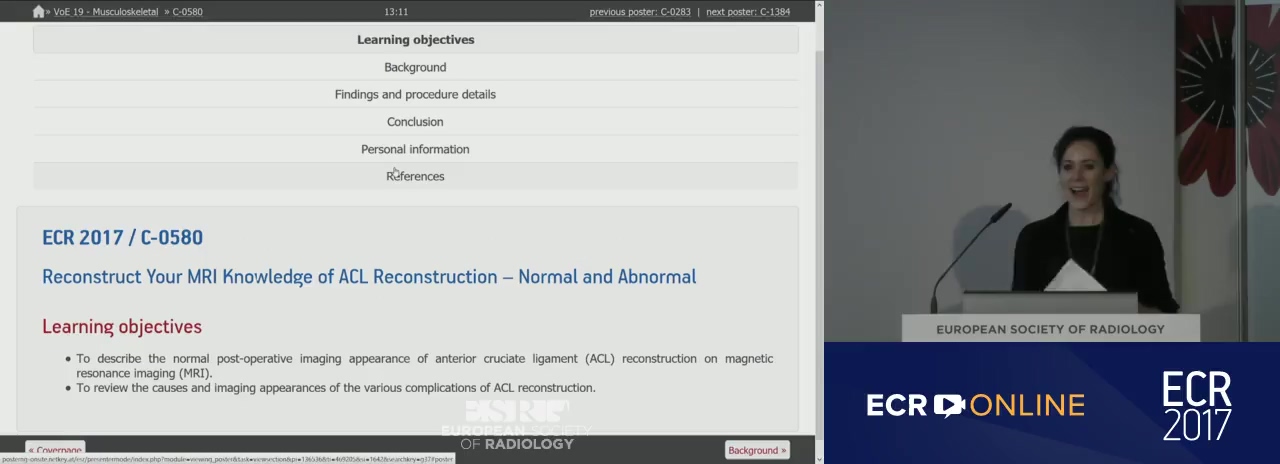Open the C-0580 breadcrumb link
The image size is (1280, 464).
click(x=187, y=12)
